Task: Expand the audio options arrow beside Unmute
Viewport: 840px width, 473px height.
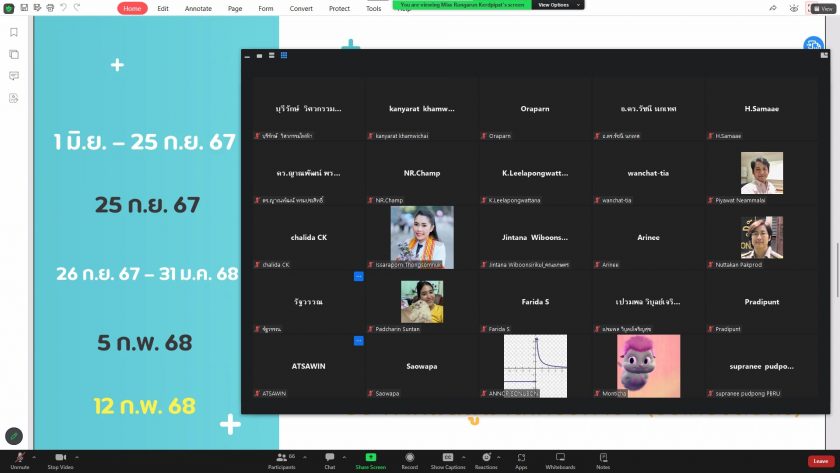Action: point(36,455)
